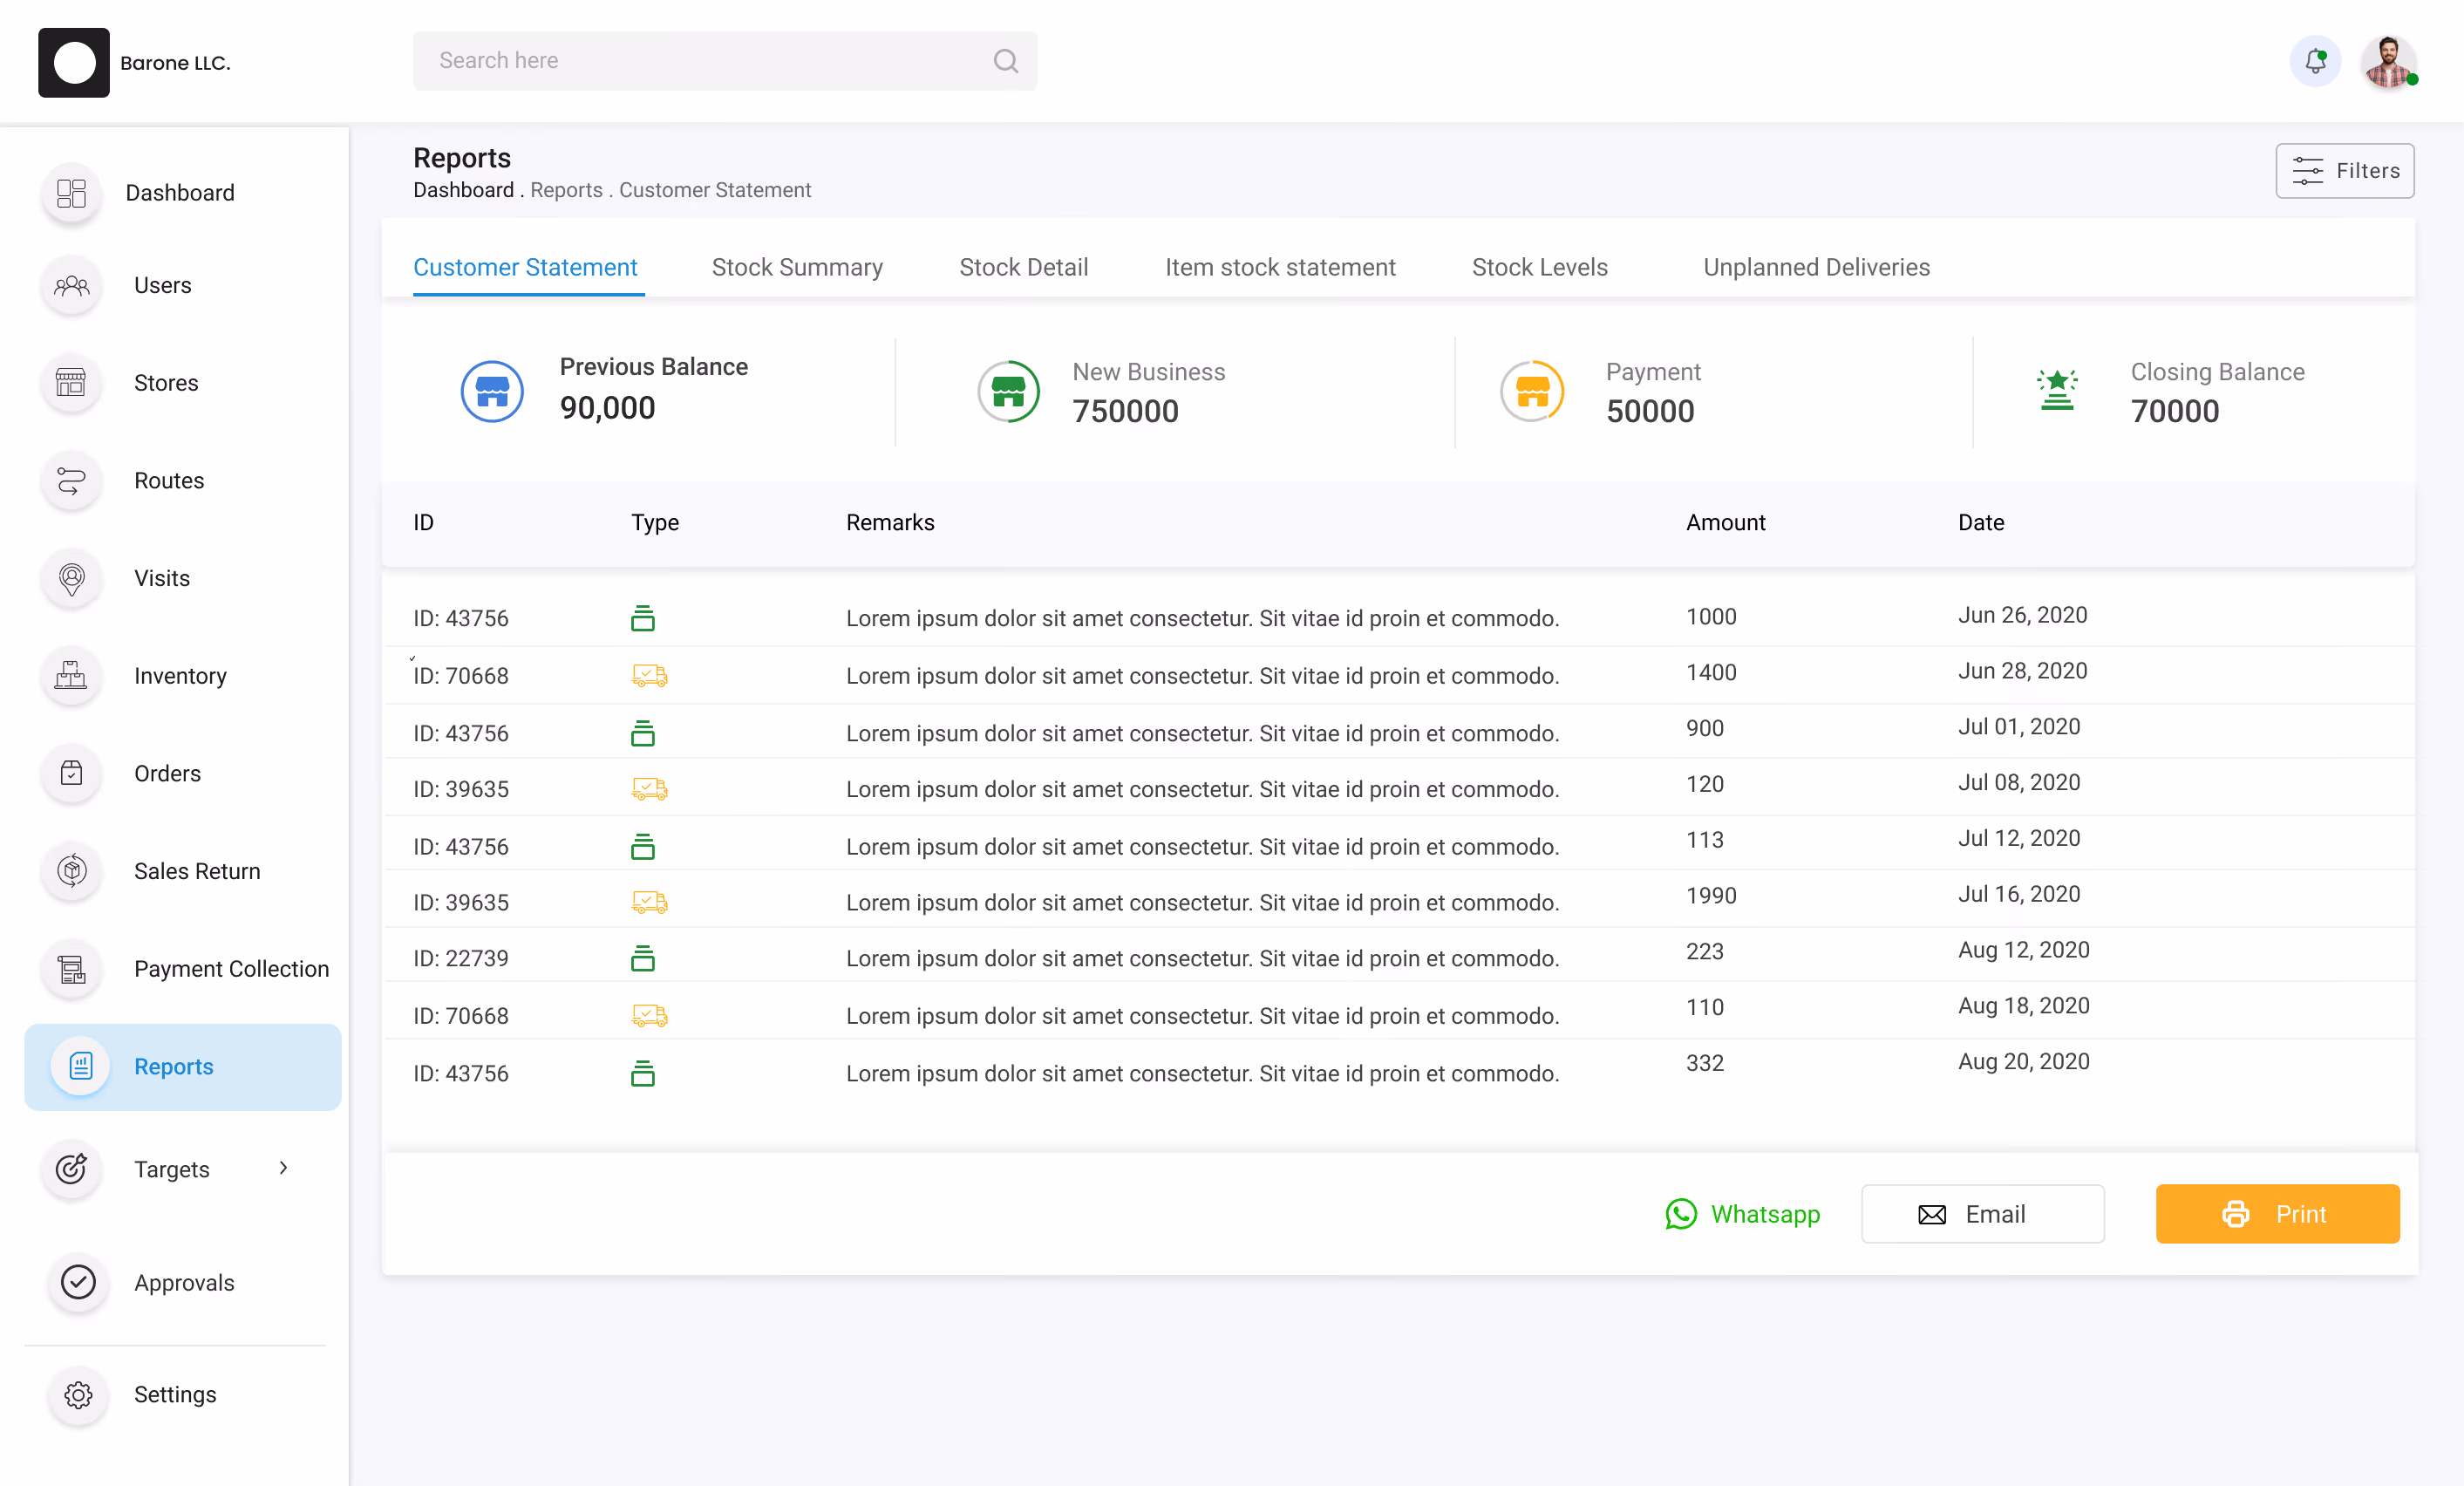
Task: Click the Closing Balance star icon
Action: tap(2057, 390)
